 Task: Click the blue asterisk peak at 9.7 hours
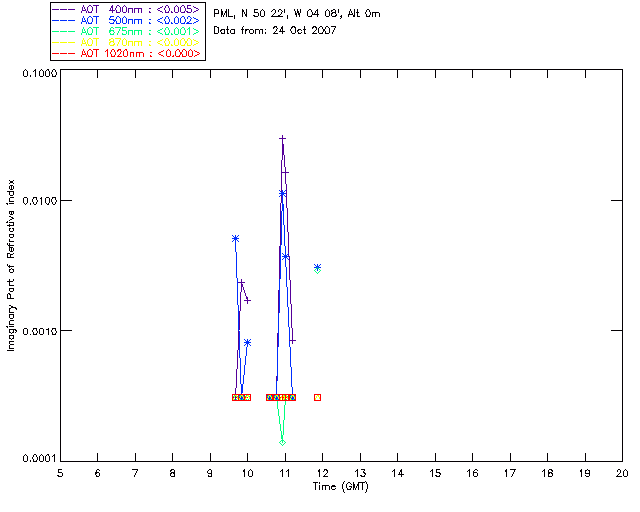coord(236,238)
